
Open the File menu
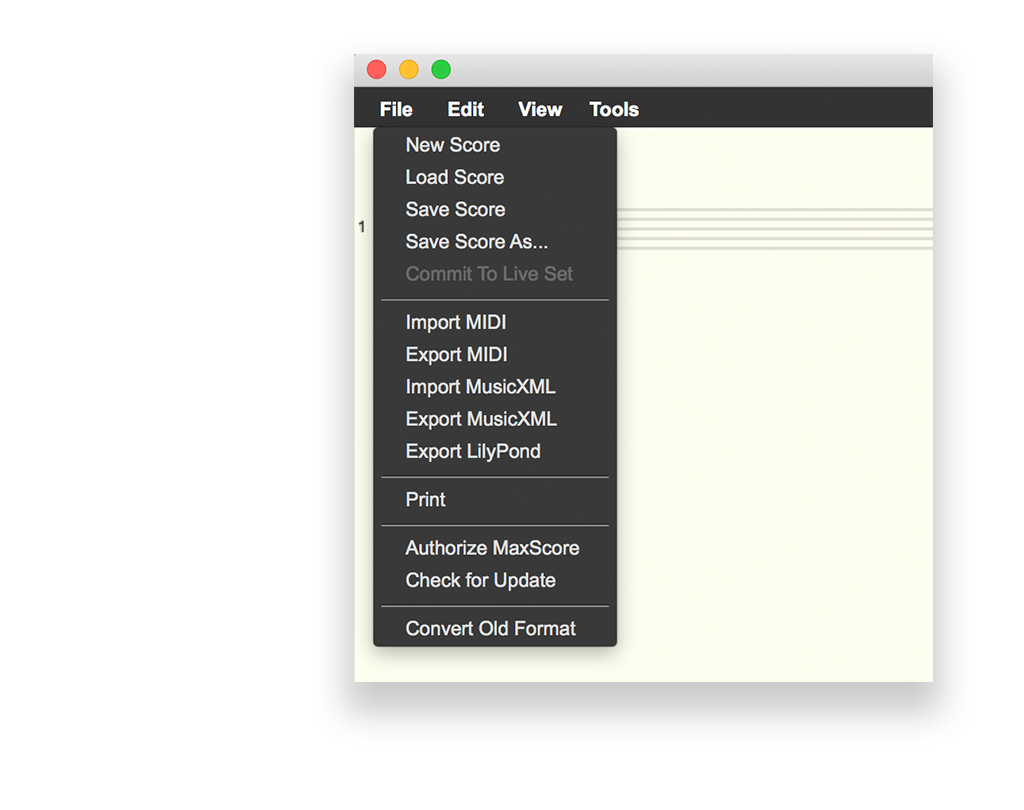pos(396,109)
